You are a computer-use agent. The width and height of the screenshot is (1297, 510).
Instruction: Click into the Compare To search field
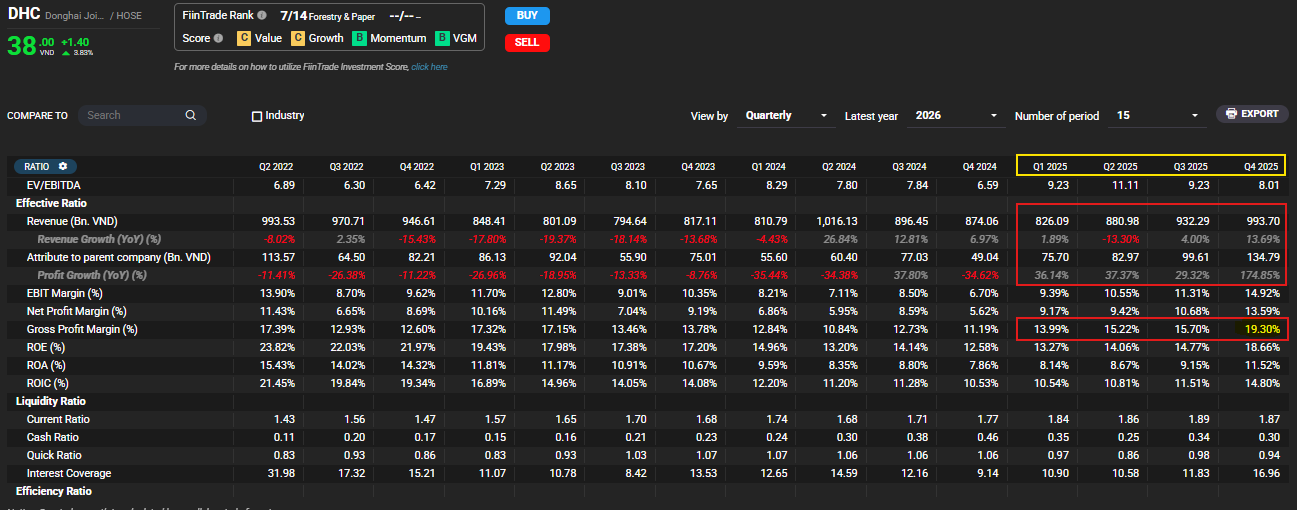tap(132, 115)
